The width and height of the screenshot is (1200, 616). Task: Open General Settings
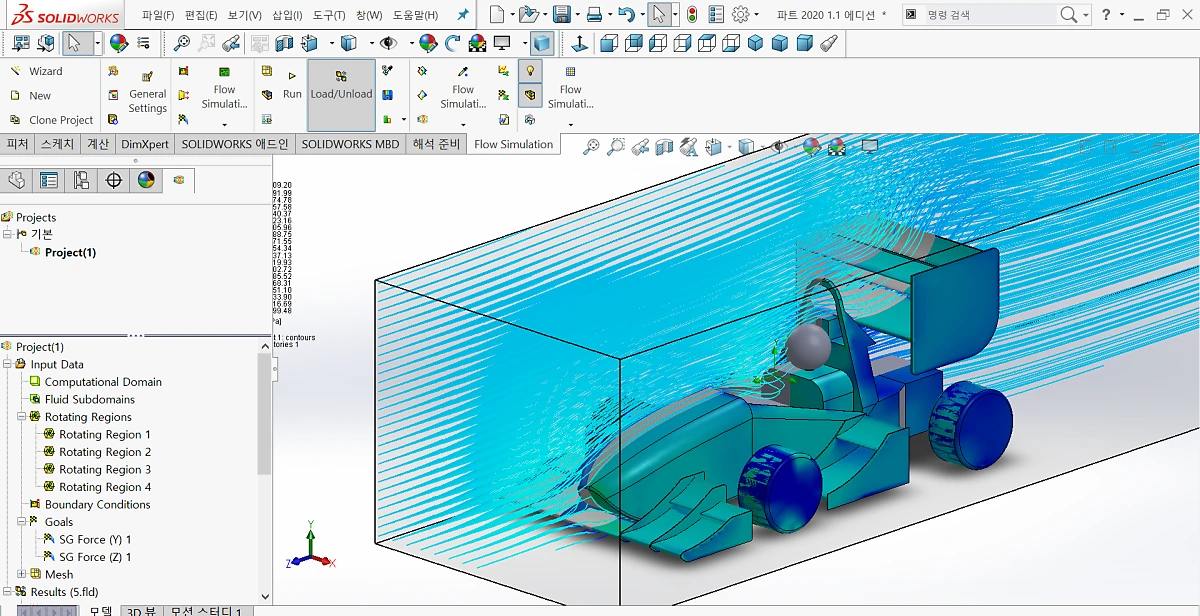[x=147, y=92]
